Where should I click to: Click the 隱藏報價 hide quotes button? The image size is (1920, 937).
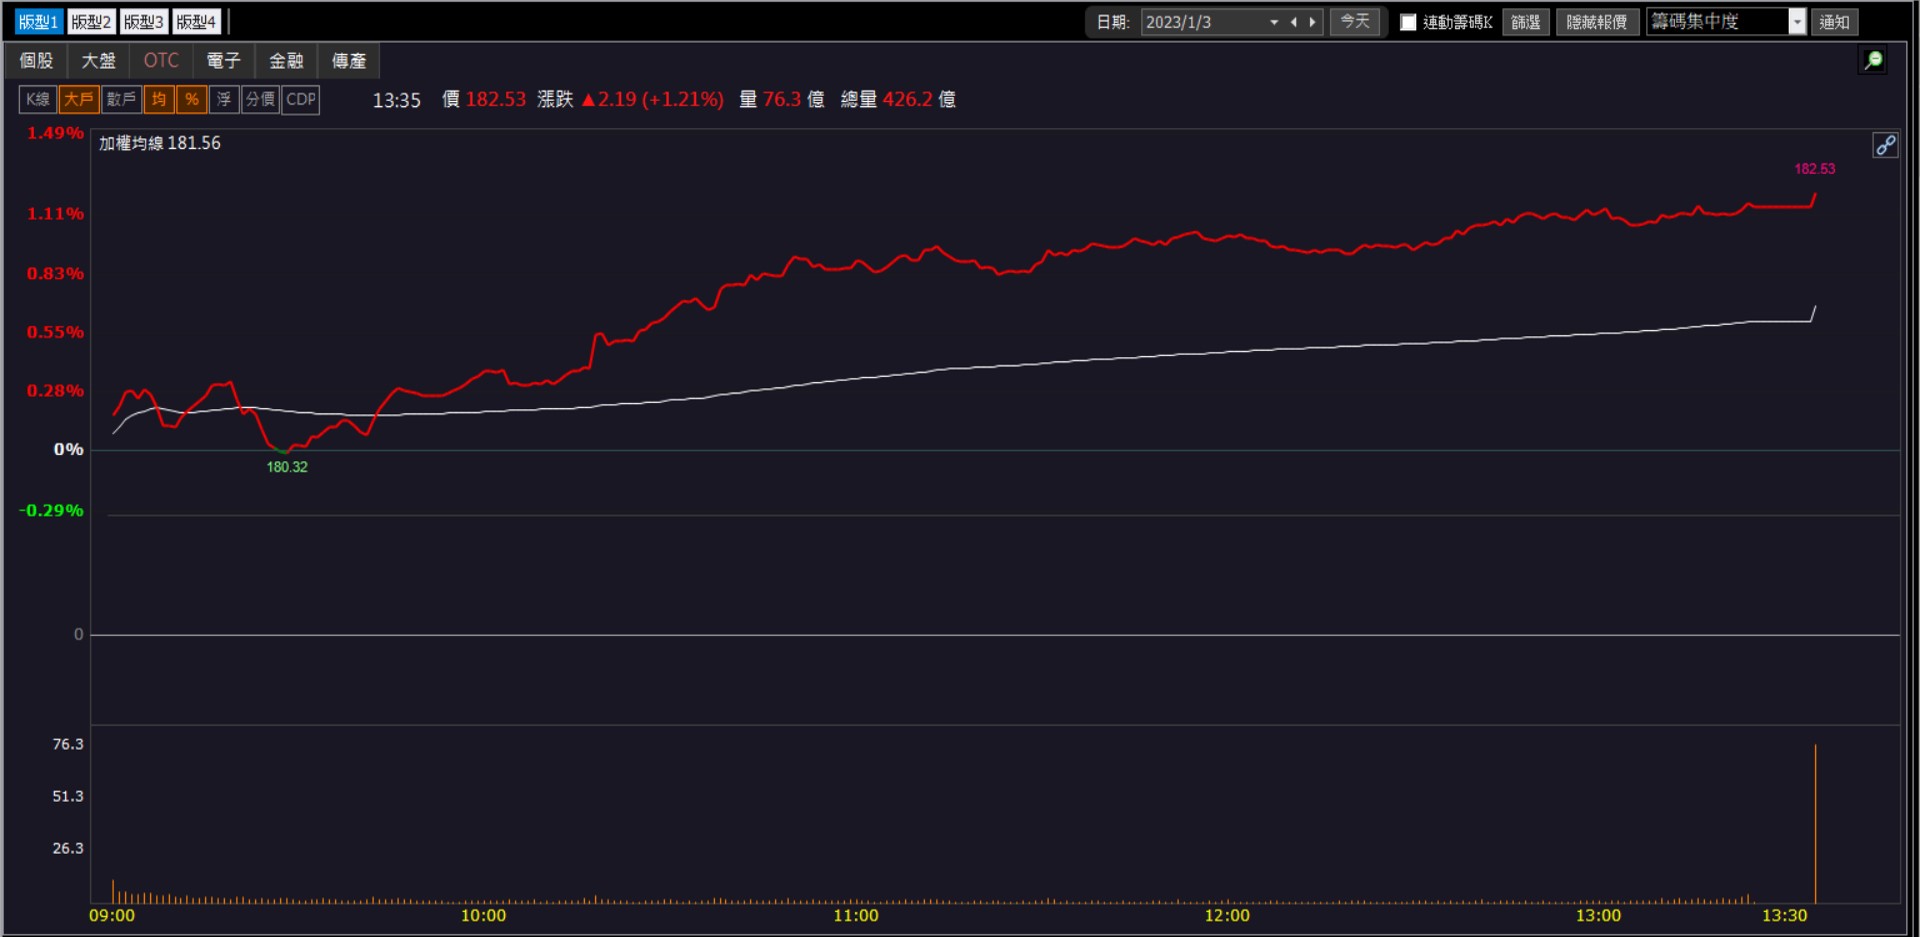(1597, 22)
